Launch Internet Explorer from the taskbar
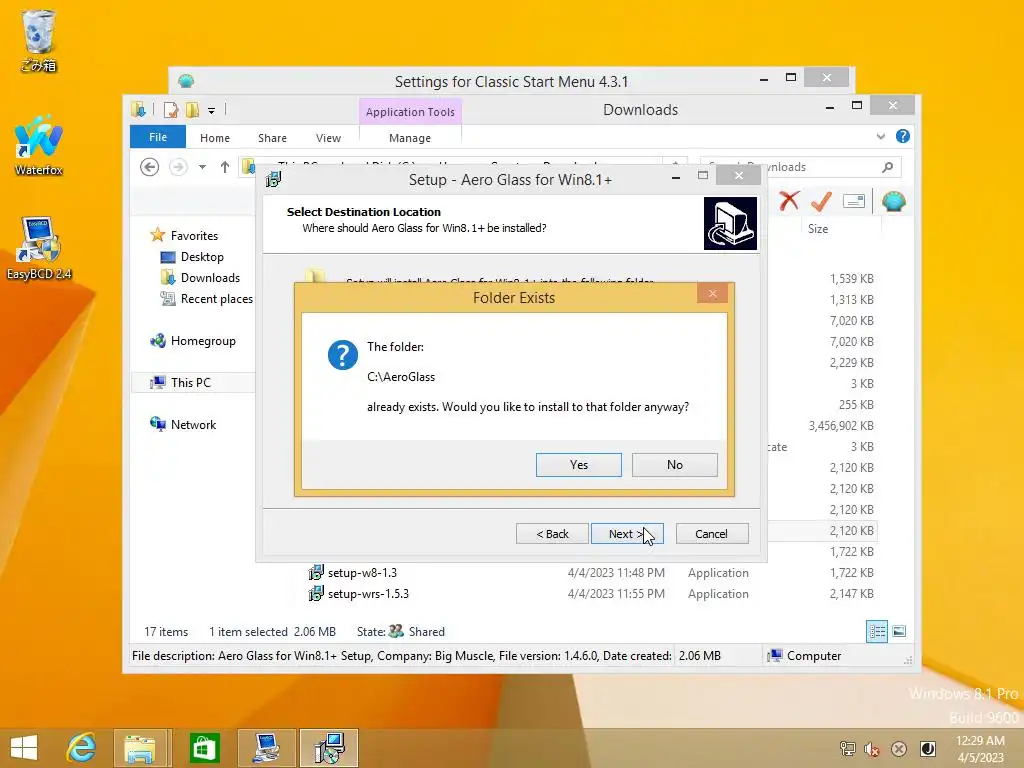Viewport: 1024px width, 768px height. [82, 748]
